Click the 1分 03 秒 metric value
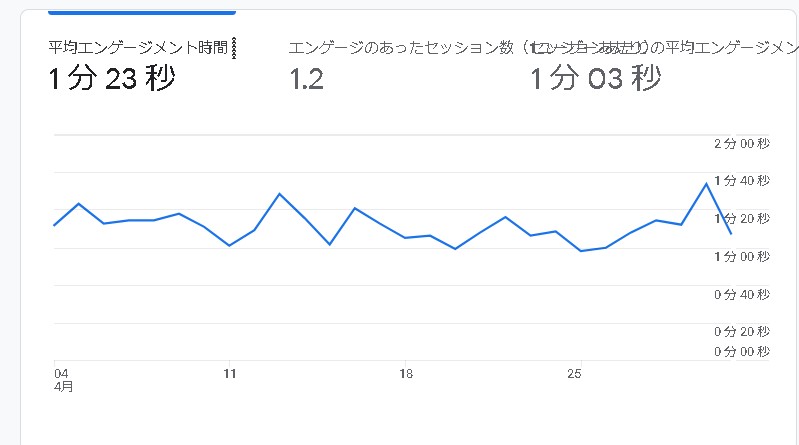The height and width of the screenshot is (445, 799). (x=595, y=79)
